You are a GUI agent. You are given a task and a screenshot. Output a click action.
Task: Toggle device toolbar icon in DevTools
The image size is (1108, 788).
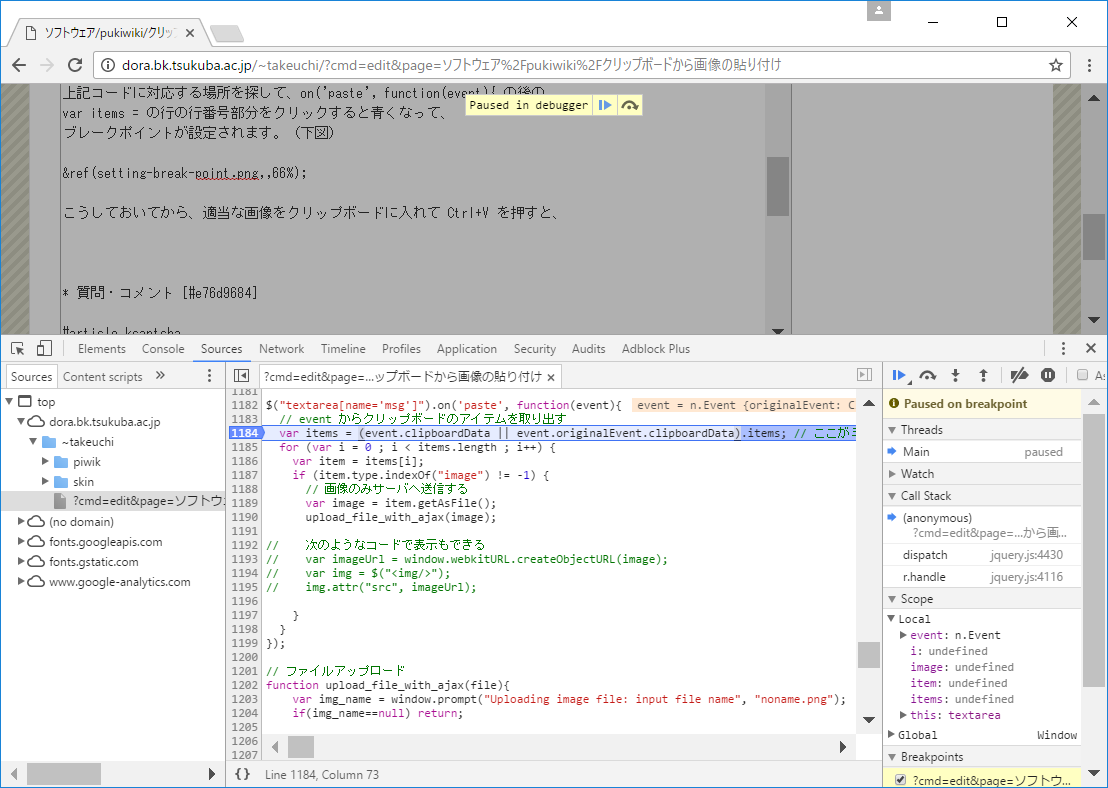click(44, 349)
